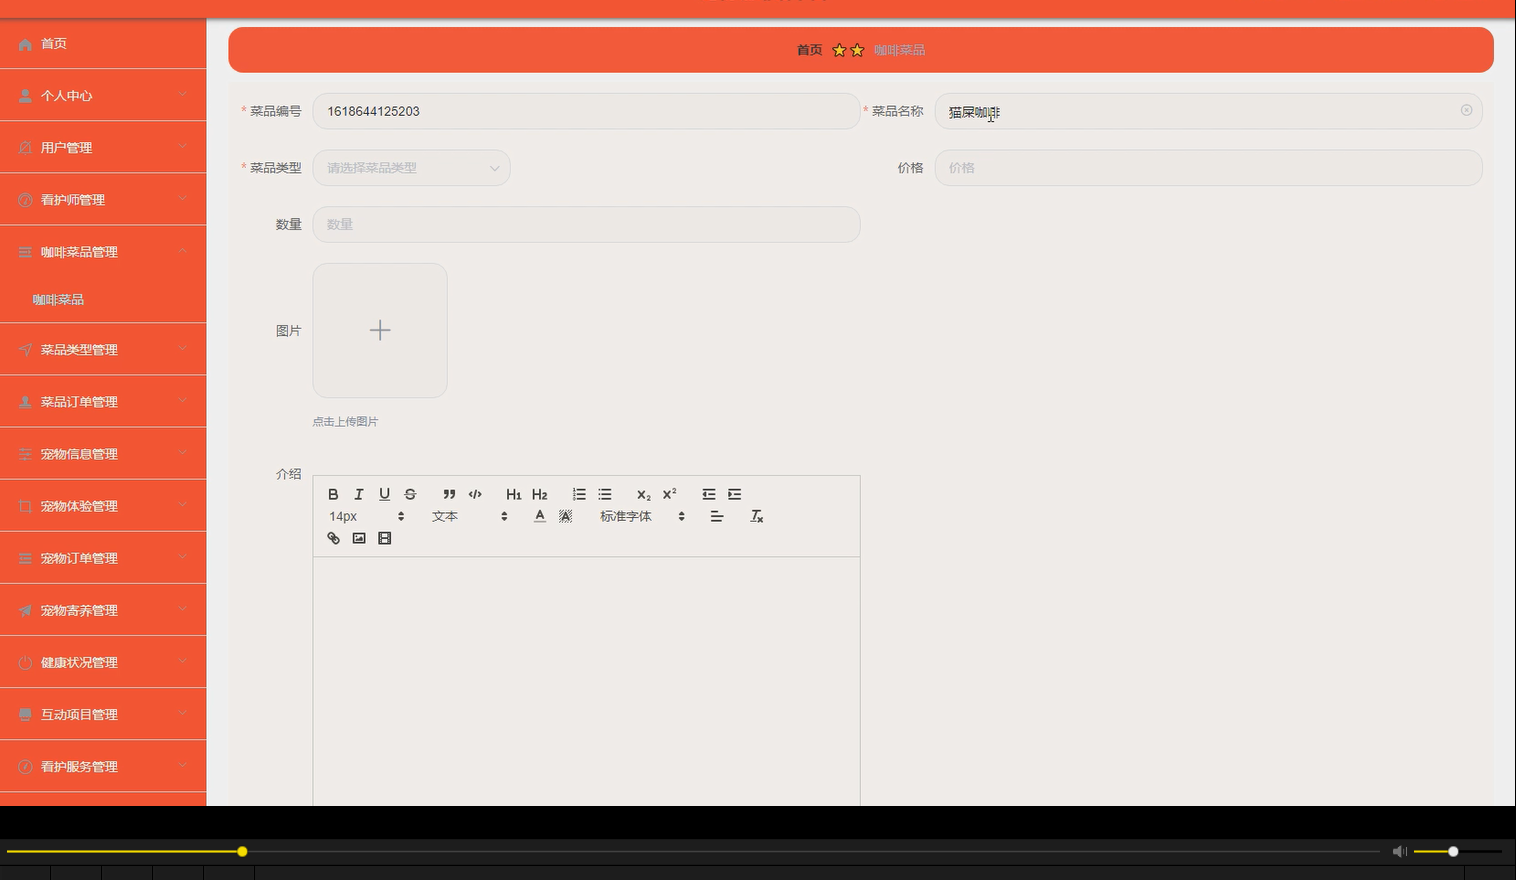The height and width of the screenshot is (880, 1516).
Task: Insert a hyperlink in the editor
Action: pyautogui.click(x=333, y=538)
